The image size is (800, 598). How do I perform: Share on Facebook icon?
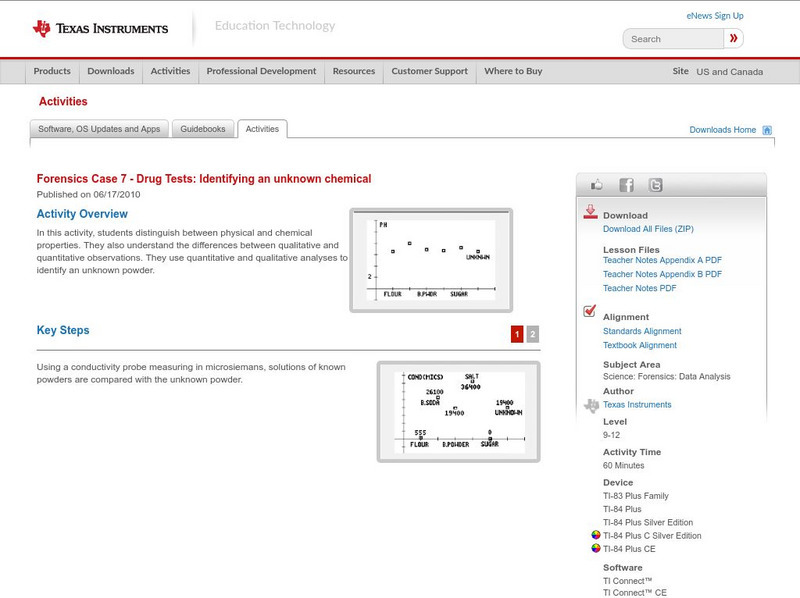pos(627,185)
